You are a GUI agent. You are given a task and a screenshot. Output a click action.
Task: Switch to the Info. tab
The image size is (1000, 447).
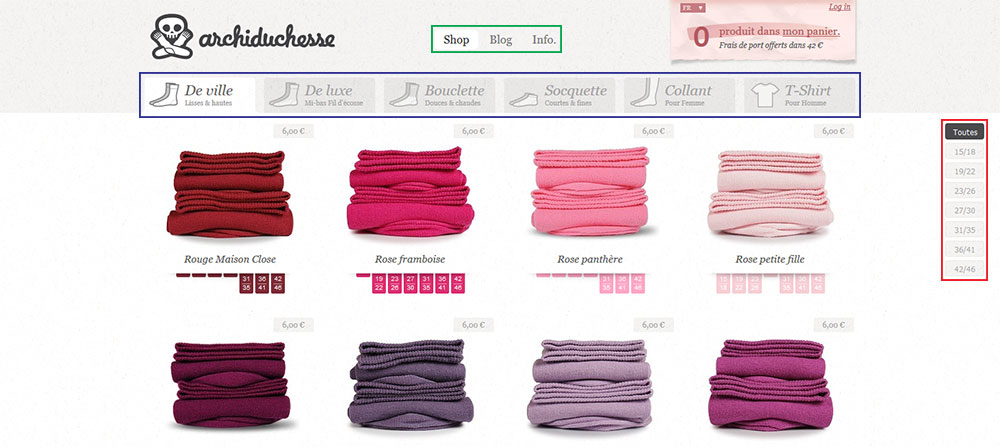(544, 40)
